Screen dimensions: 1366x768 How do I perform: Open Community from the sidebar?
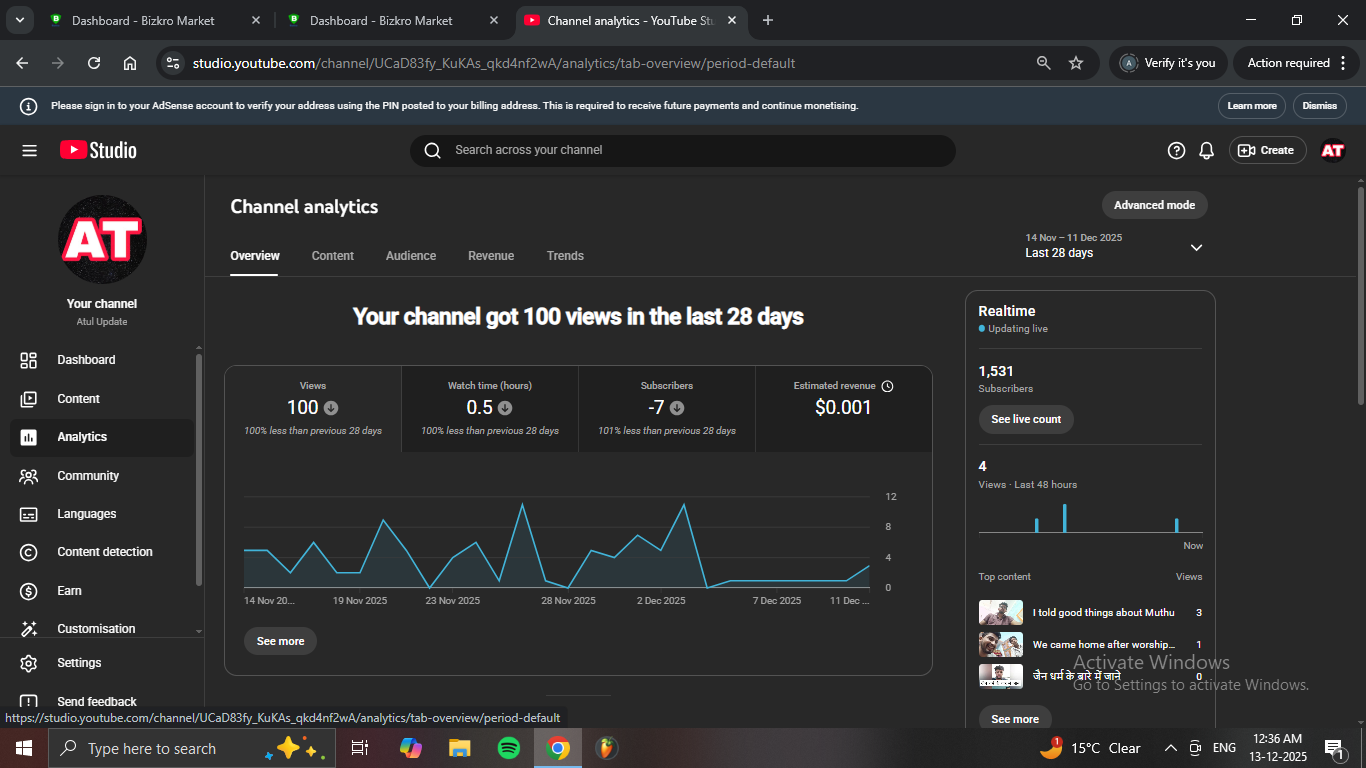click(x=87, y=476)
